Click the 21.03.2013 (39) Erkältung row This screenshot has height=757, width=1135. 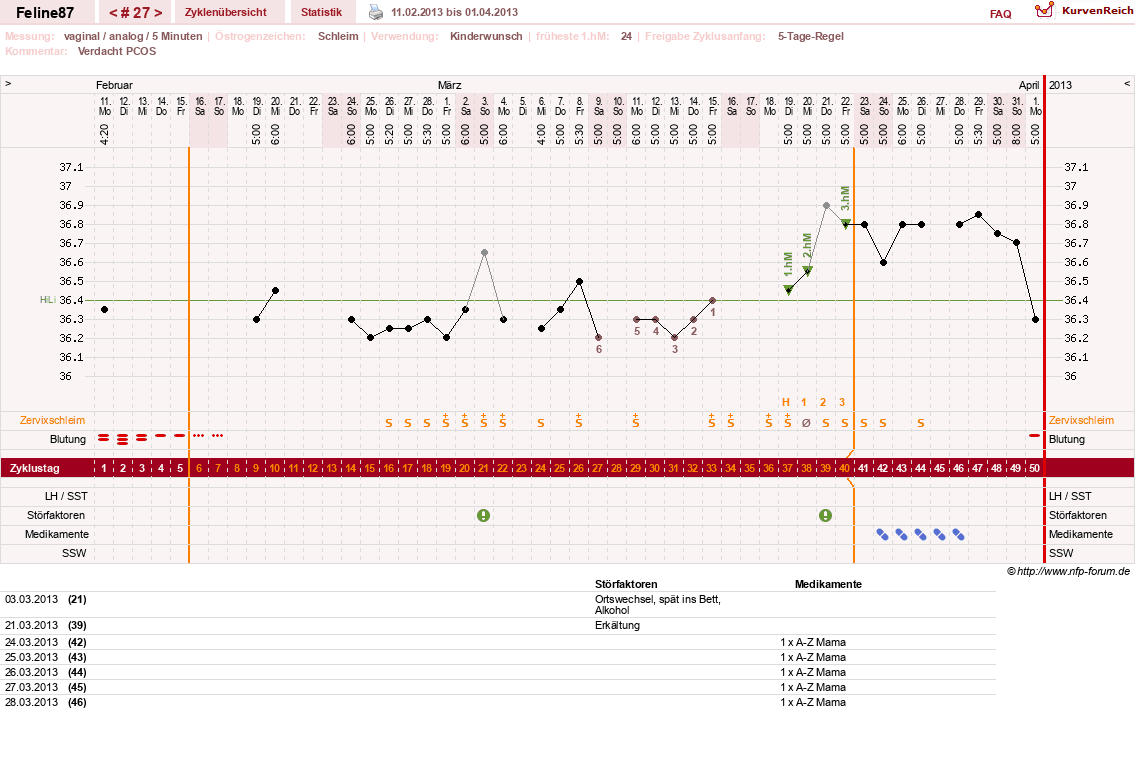[x=499, y=625]
